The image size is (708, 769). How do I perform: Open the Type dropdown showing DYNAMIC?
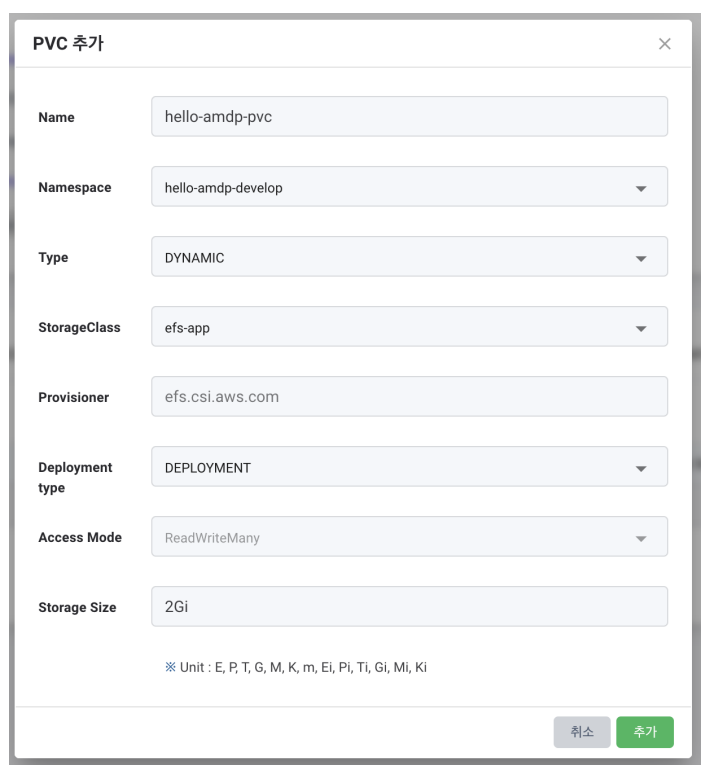pyautogui.click(x=409, y=257)
